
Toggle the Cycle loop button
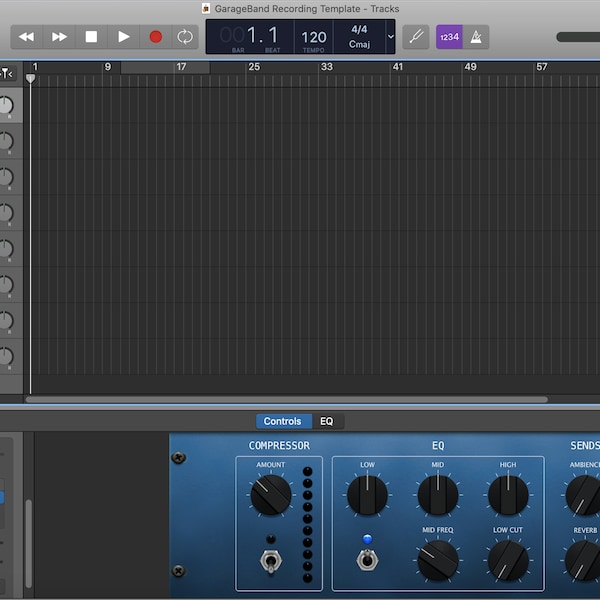[185, 37]
